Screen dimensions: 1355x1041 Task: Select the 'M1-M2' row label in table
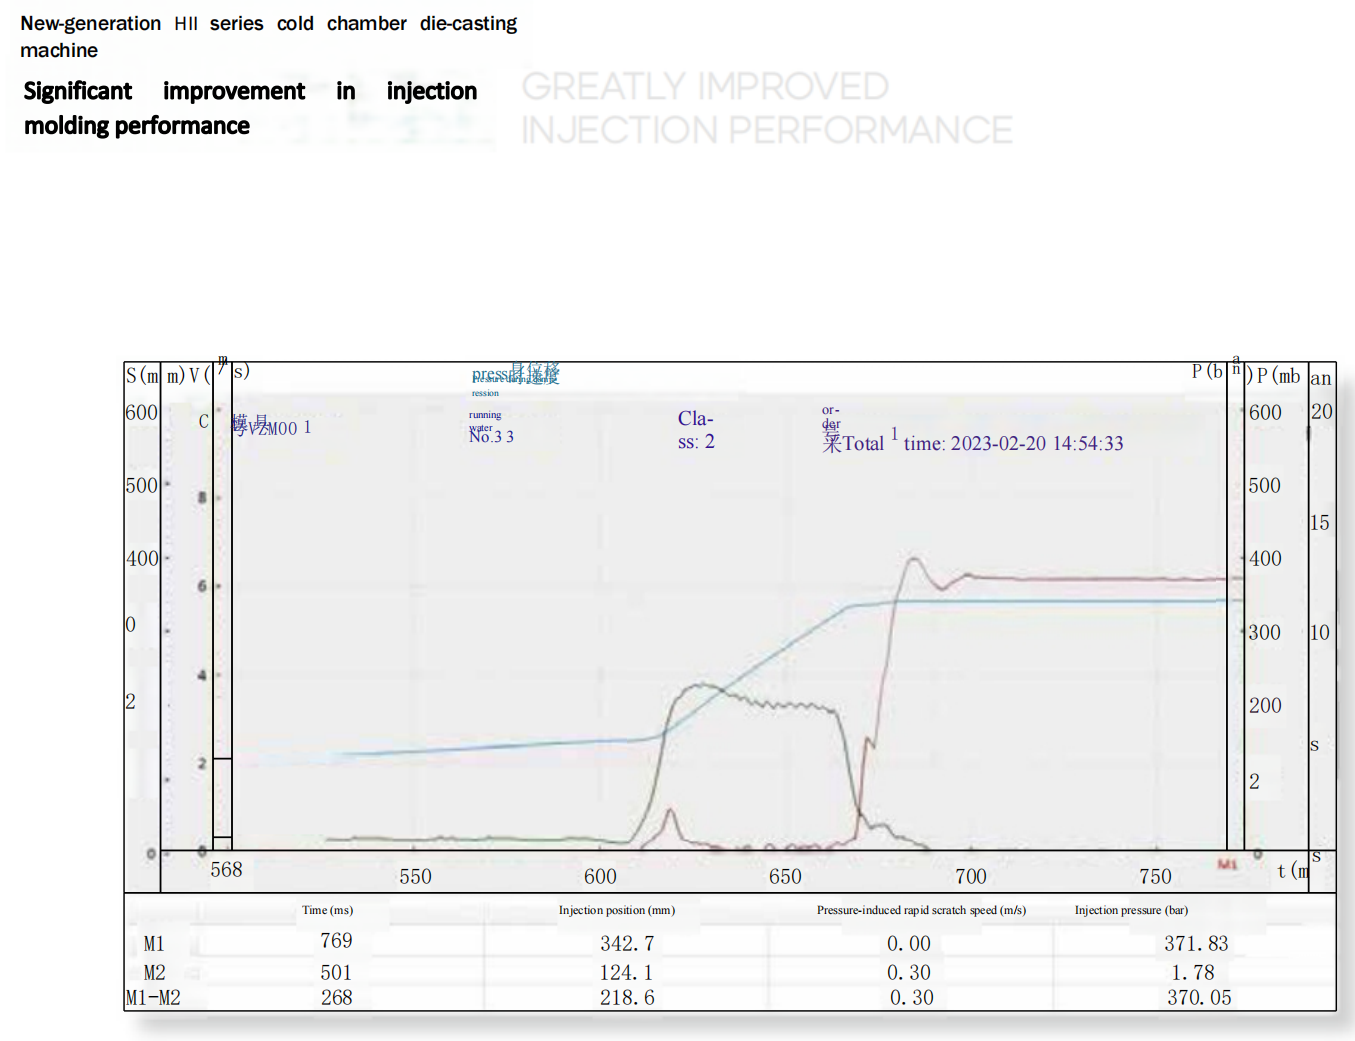coord(153,997)
